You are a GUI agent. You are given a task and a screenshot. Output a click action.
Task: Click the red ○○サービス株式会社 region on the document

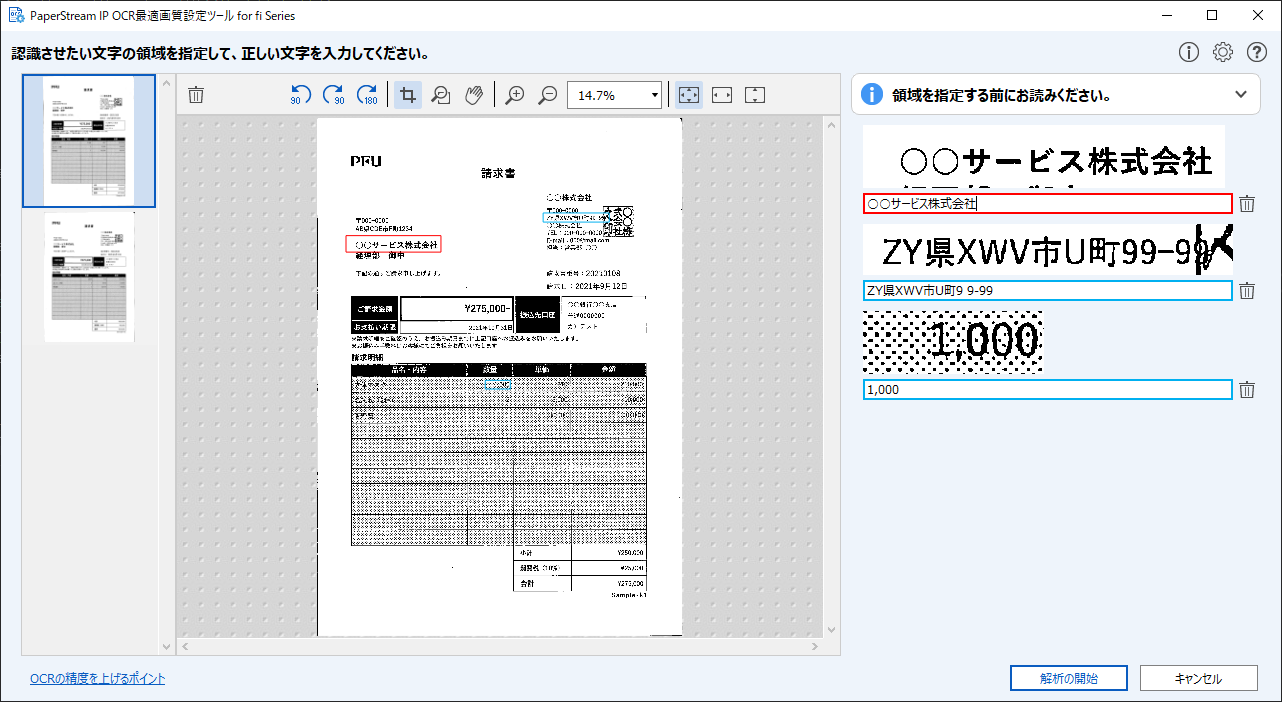tap(394, 244)
